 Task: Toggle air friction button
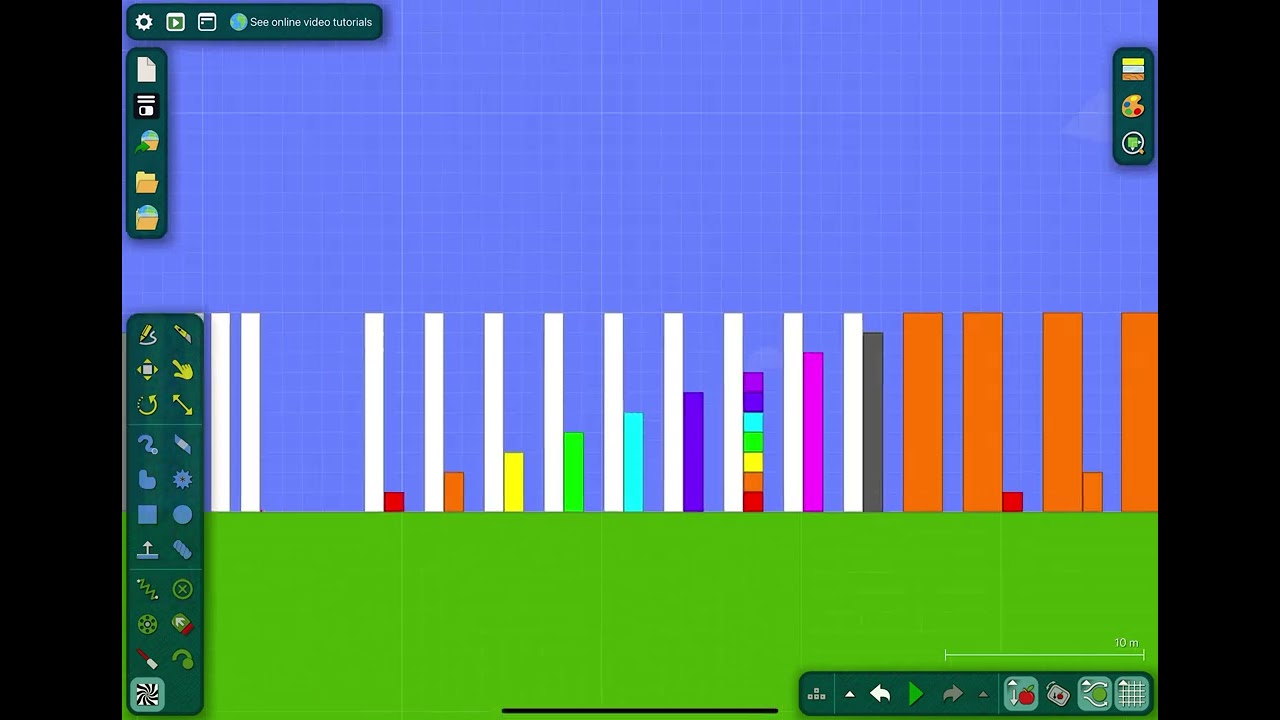(1095, 693)
